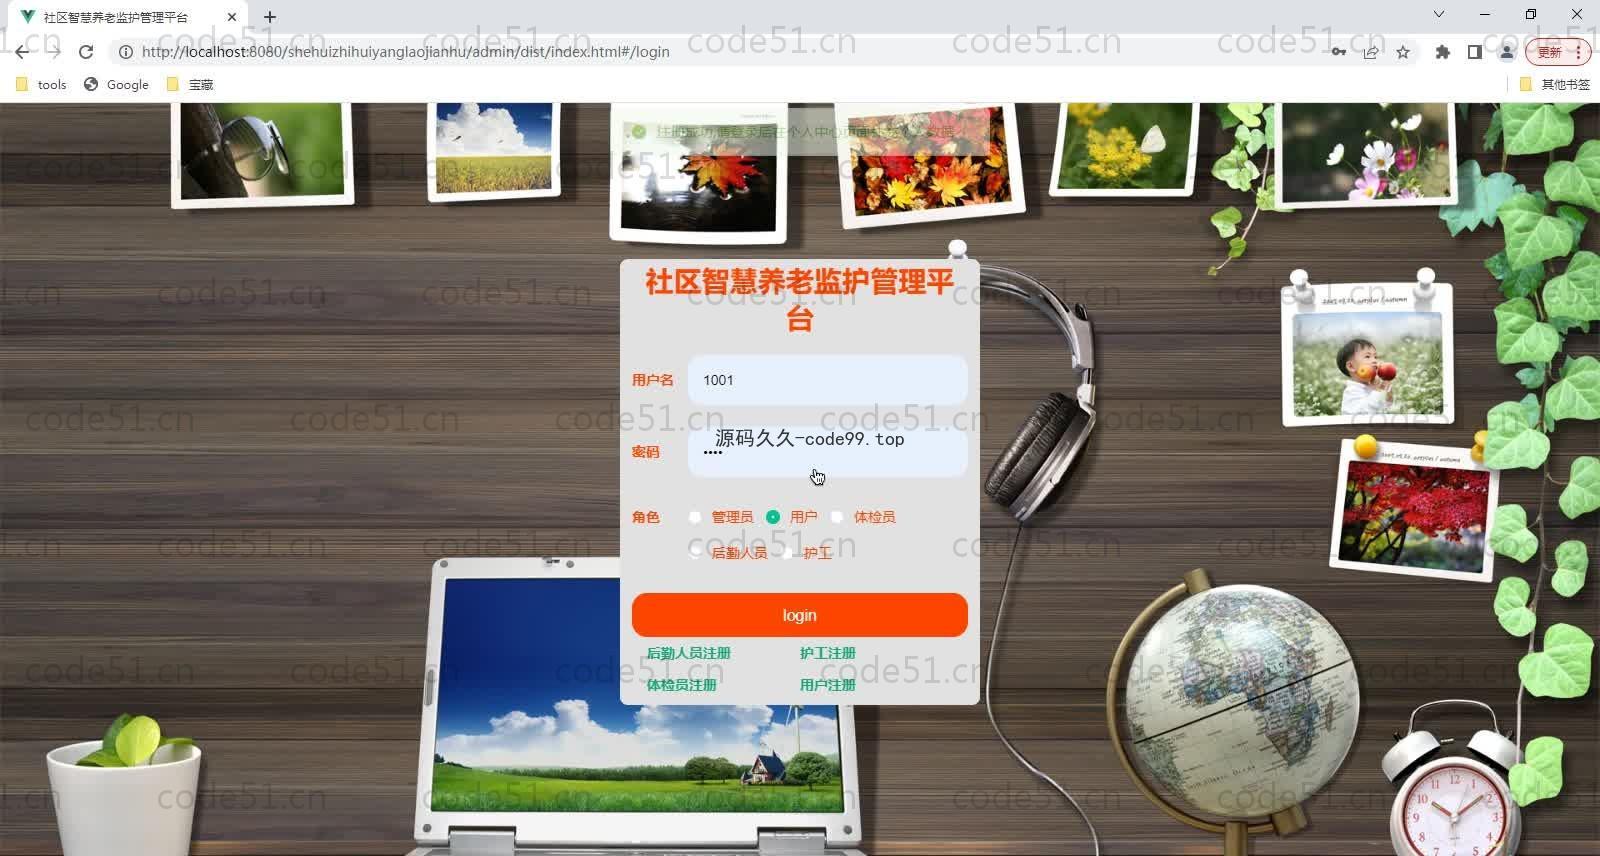Click the browser back arrow
1600x856 pixels.
[x=22, y=52]
